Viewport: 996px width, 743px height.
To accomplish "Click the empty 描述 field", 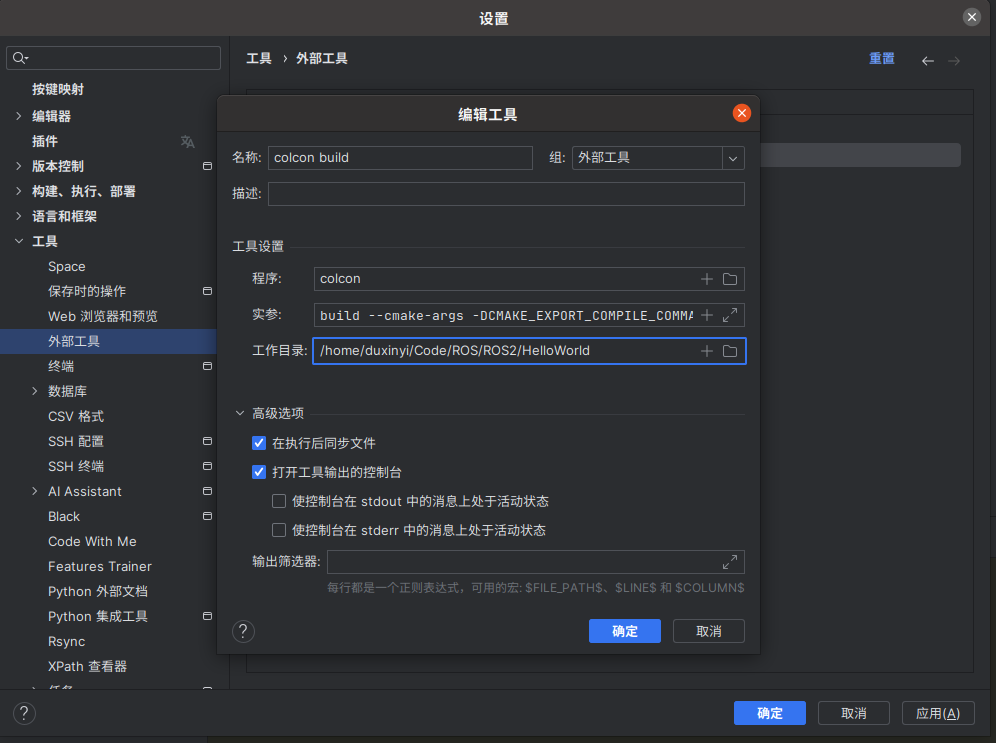I will 506,194.
